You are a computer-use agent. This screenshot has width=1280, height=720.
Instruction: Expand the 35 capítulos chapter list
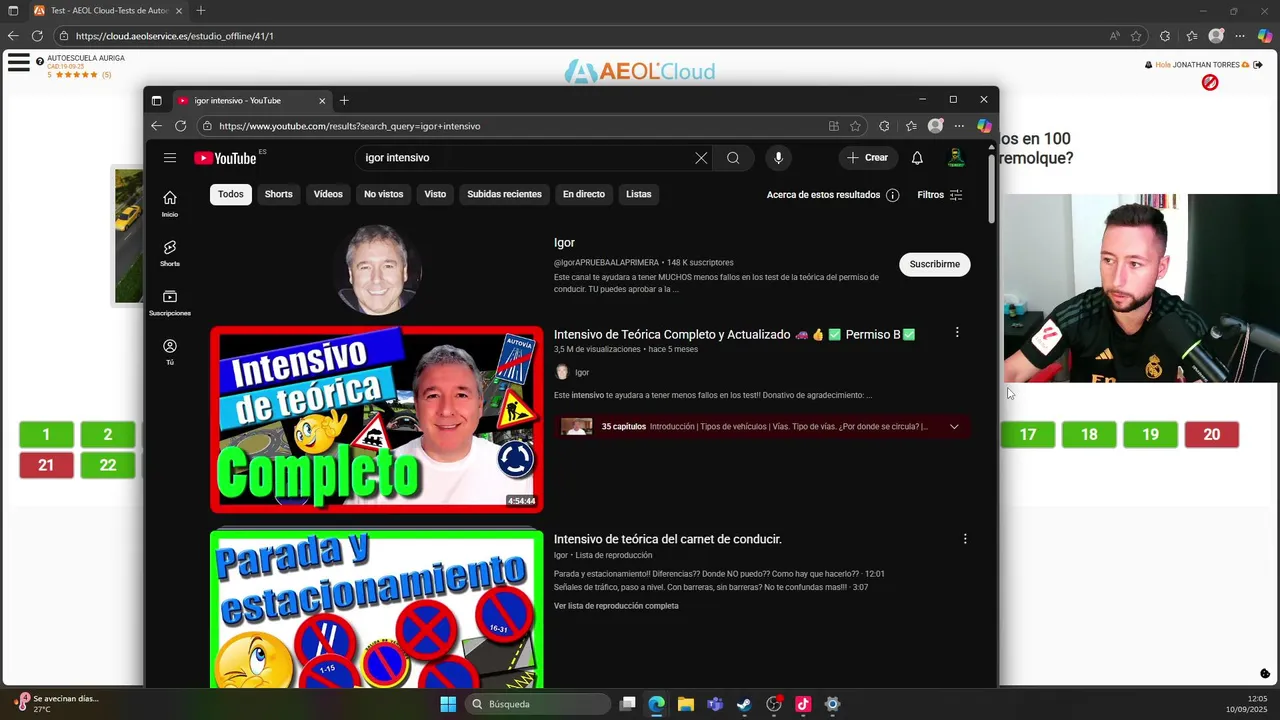954,427
